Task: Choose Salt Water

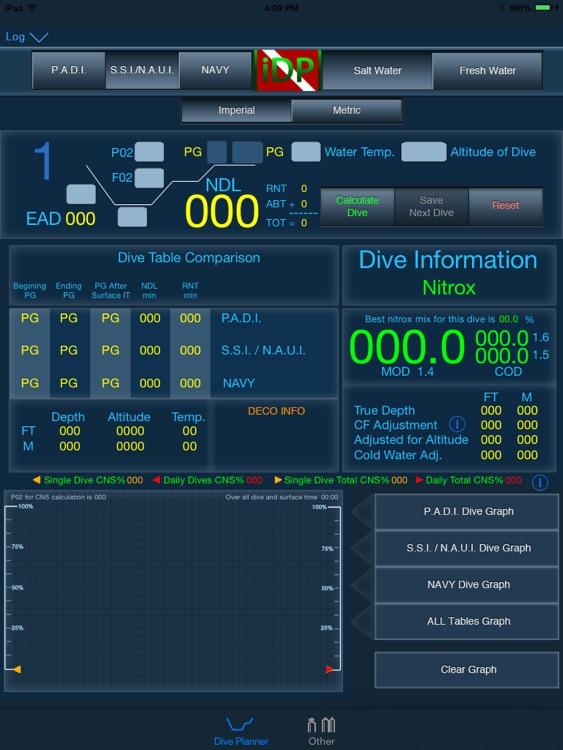Action: (377, 71)
